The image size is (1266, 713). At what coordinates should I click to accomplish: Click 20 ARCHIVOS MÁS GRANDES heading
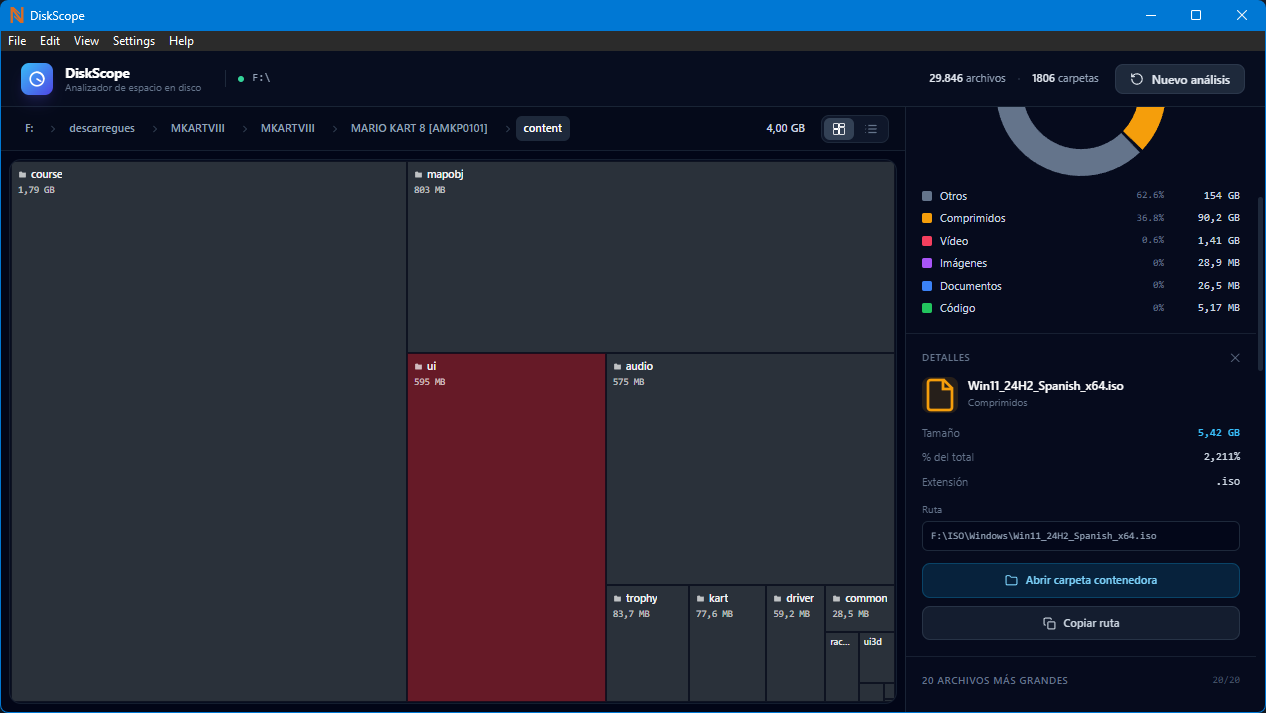[x=995, y=681]
